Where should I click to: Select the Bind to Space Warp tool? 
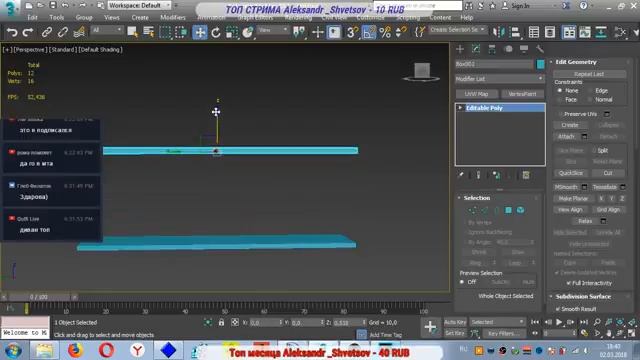coord(79,32)
